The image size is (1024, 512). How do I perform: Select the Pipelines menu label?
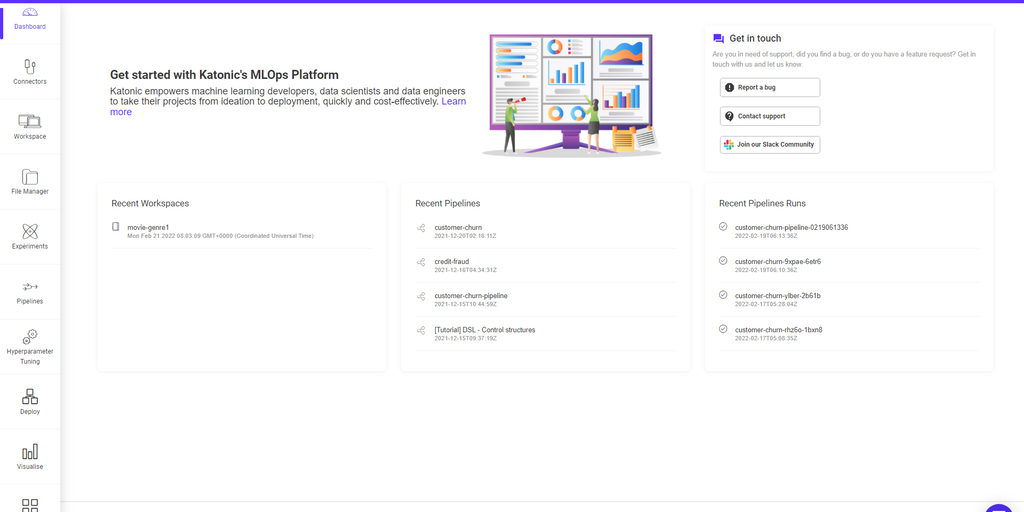(x=30, y=301)
